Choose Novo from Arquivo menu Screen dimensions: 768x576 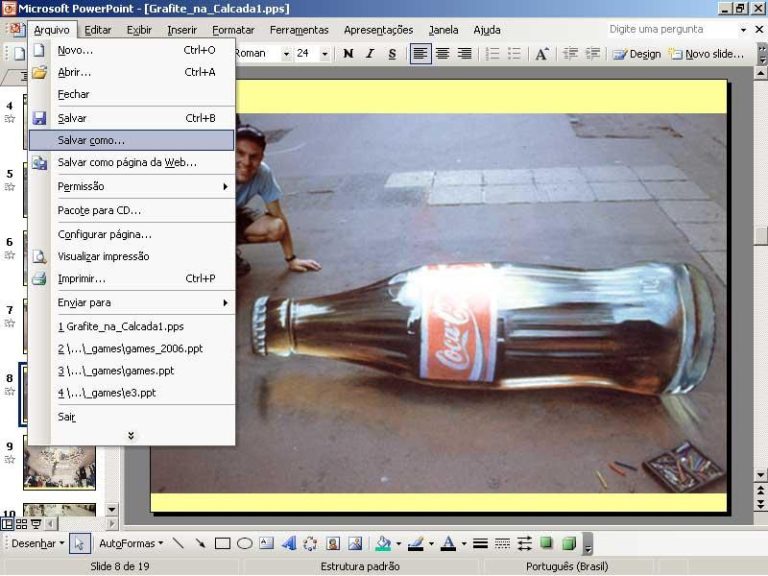click(131, 50)
